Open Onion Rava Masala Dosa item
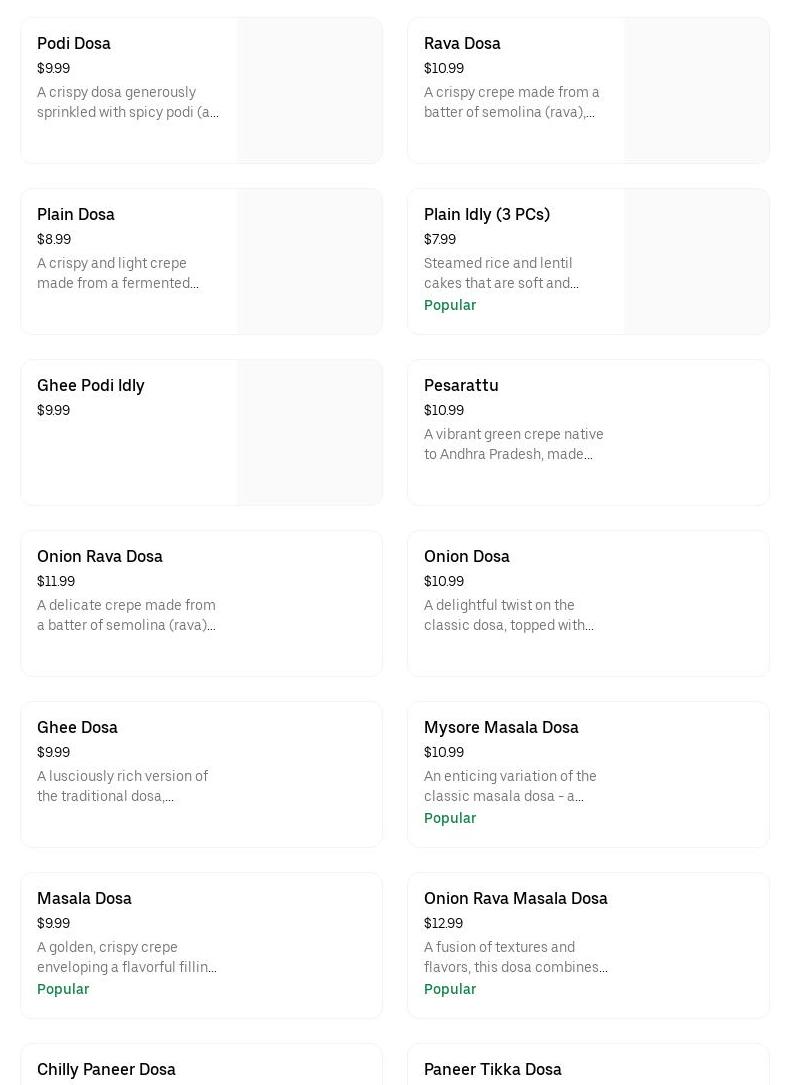This screenshot has width=804, height=1085. [516, 898]
